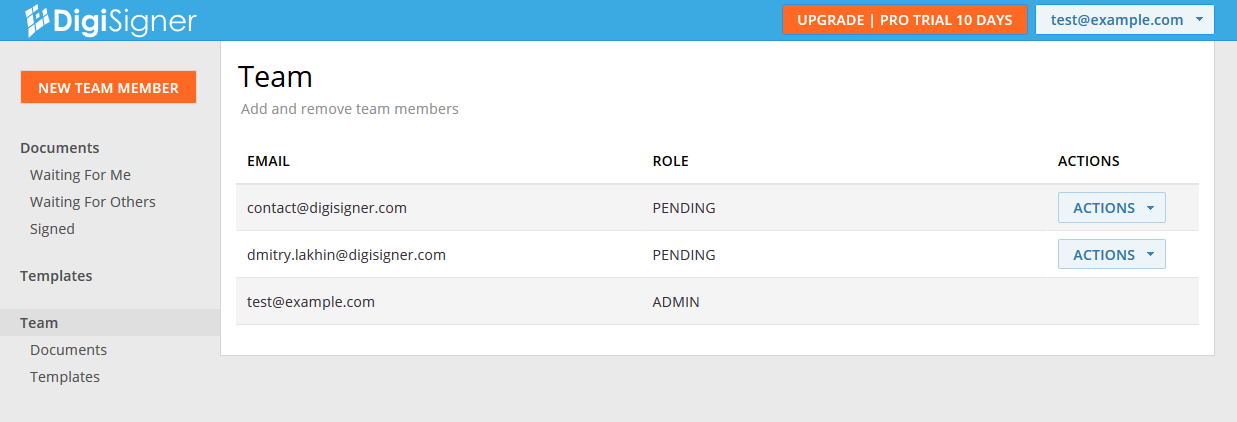Click the dmitry.lakhin@digisigner.com email row

click(346, 255)
